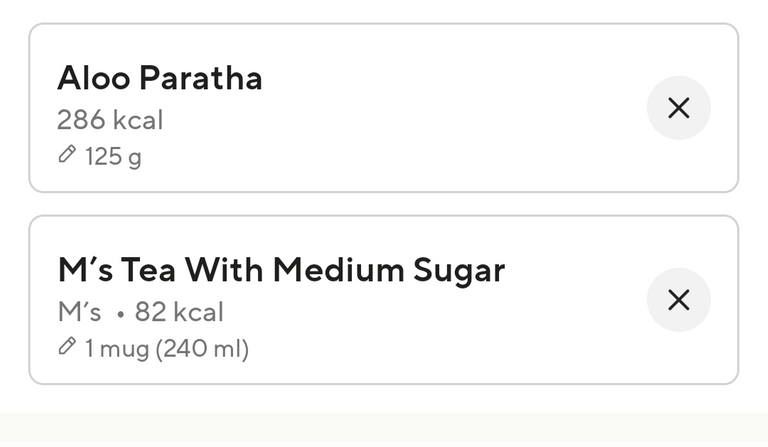Select the 82 kcal calorie text
This screenshot has height=447, width=768.
[x=179, y=312]
